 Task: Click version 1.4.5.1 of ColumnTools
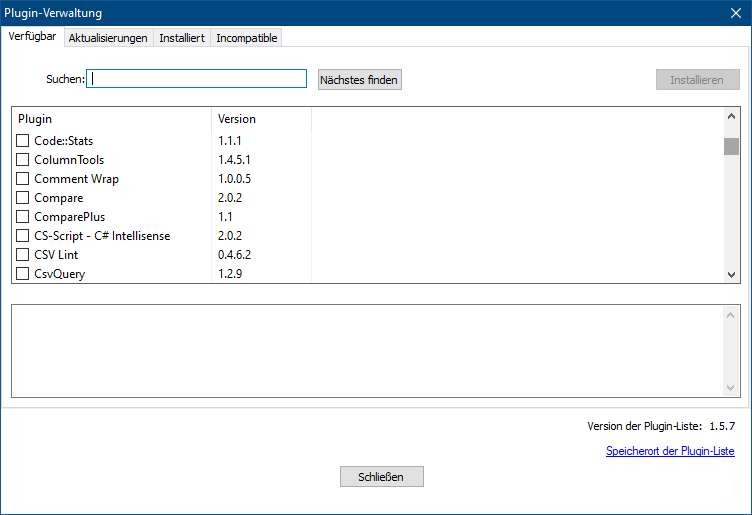pyautogui.click(x=234, y=160)
